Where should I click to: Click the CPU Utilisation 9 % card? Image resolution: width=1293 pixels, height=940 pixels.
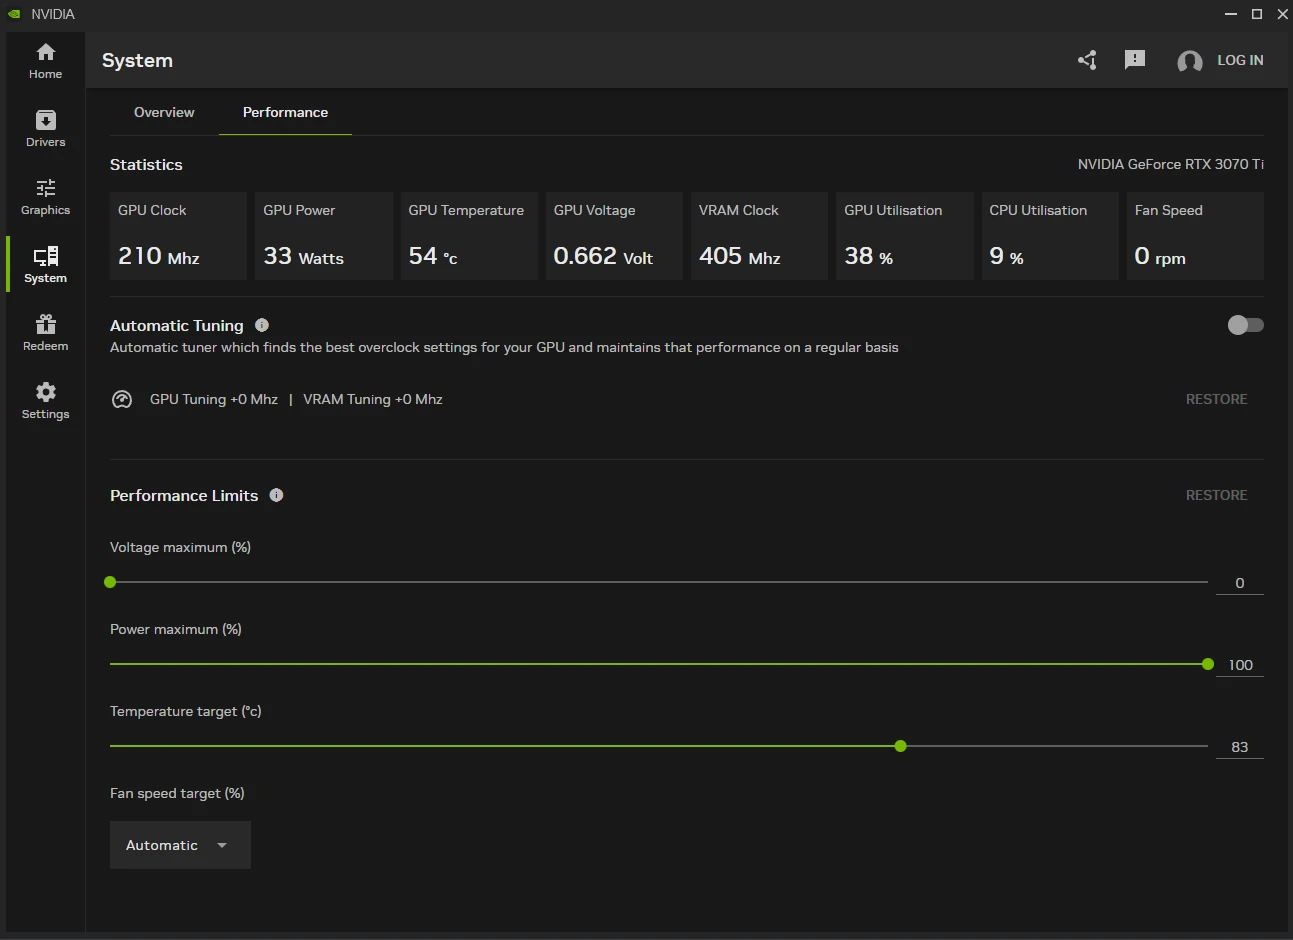coord(1050,236)
